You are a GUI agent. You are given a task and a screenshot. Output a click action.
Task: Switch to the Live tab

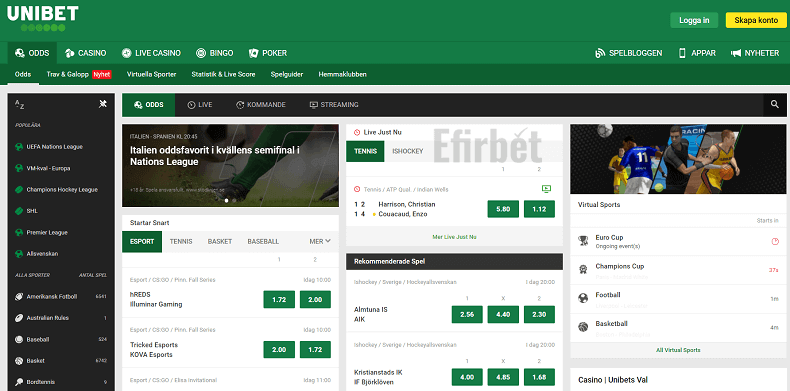pyautogui.click(x=200, y=105)
